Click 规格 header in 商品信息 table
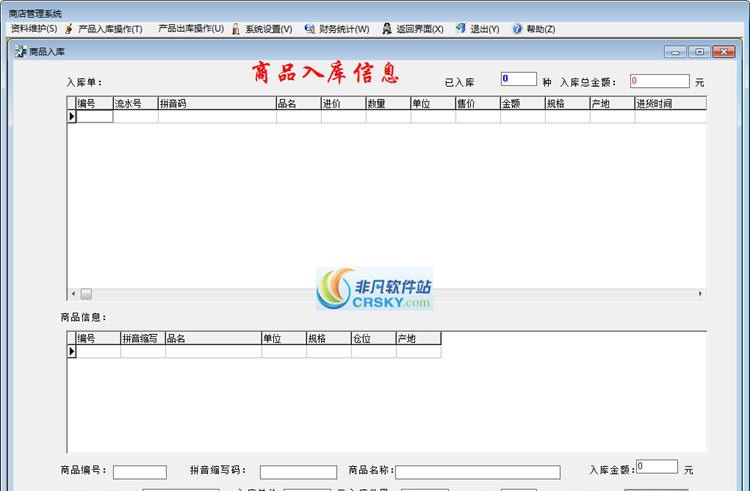The image size is (750, 491). tap(329, 338)
